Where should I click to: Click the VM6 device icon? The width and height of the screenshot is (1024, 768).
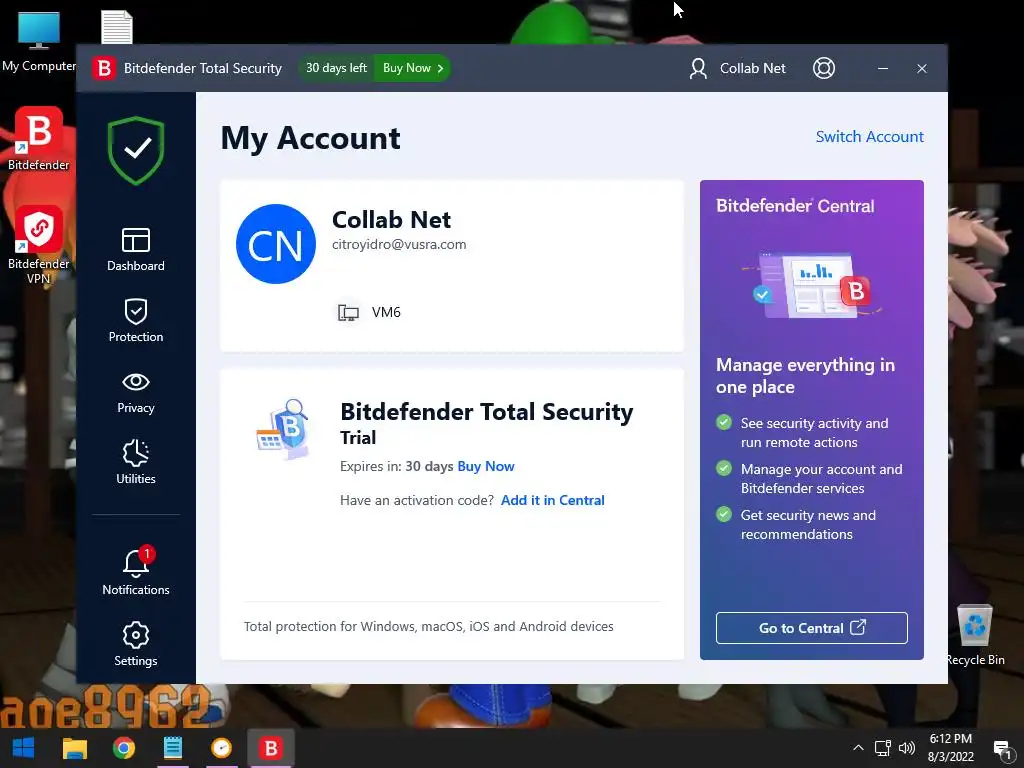[348, 313]
